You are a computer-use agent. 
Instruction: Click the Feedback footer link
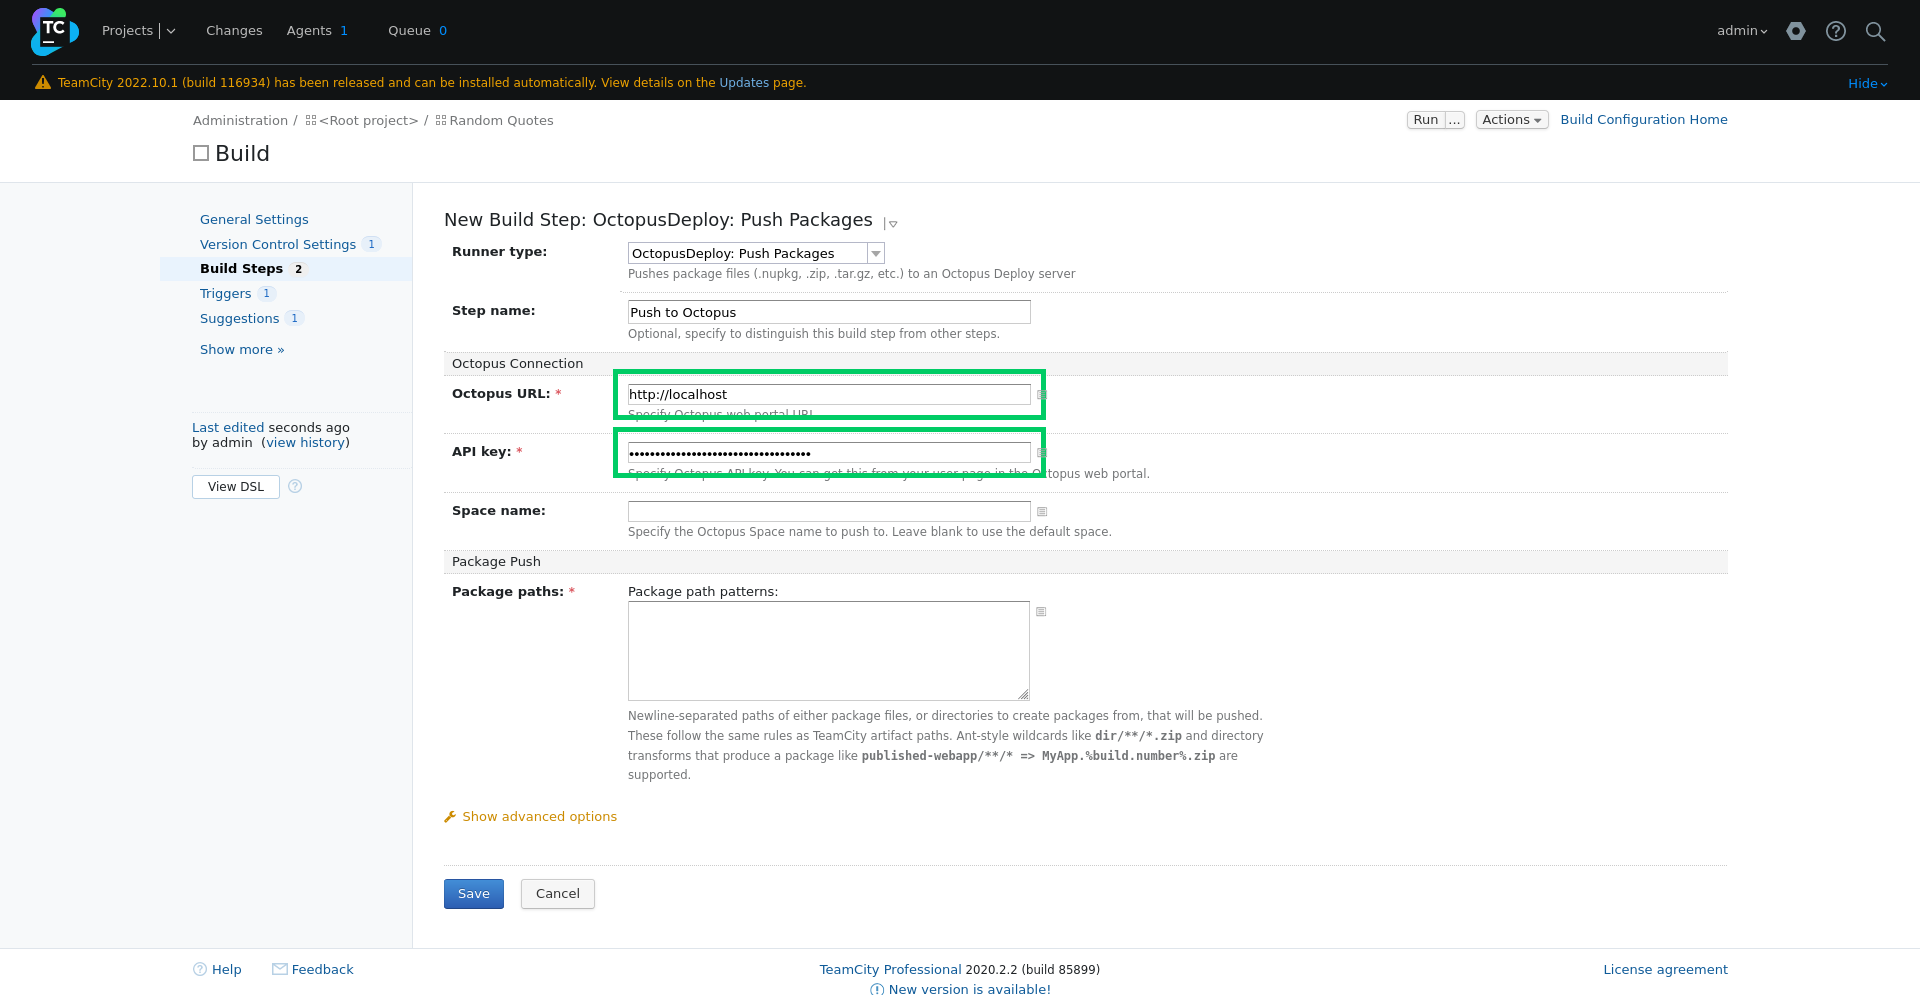point(322,969)
